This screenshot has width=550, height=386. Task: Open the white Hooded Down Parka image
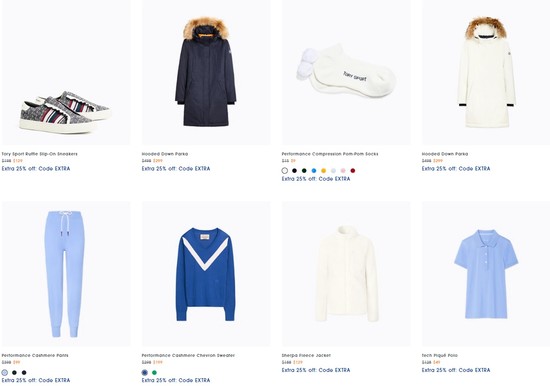[486, 72]
